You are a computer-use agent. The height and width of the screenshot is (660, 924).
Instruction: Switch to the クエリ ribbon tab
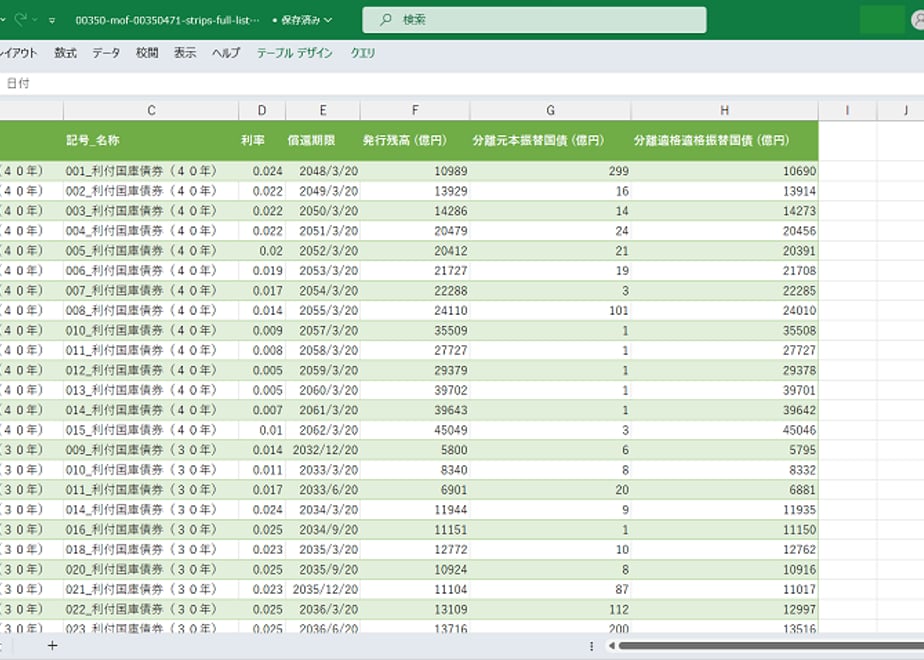pyautogui.click(x=363, y=53)
